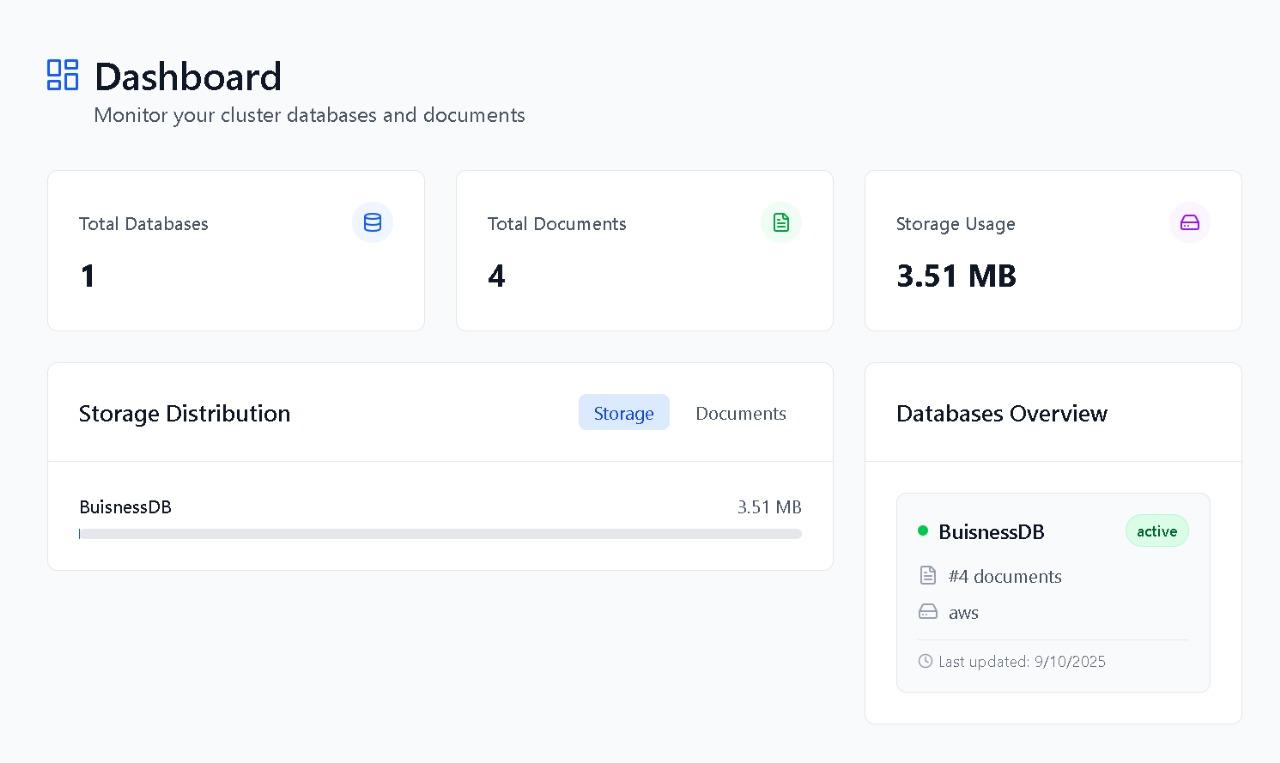The height and width of the screenshot is (763, 1280).
Task: Click the green status dot beside BuisnessDB
Action: coord(923,531)
